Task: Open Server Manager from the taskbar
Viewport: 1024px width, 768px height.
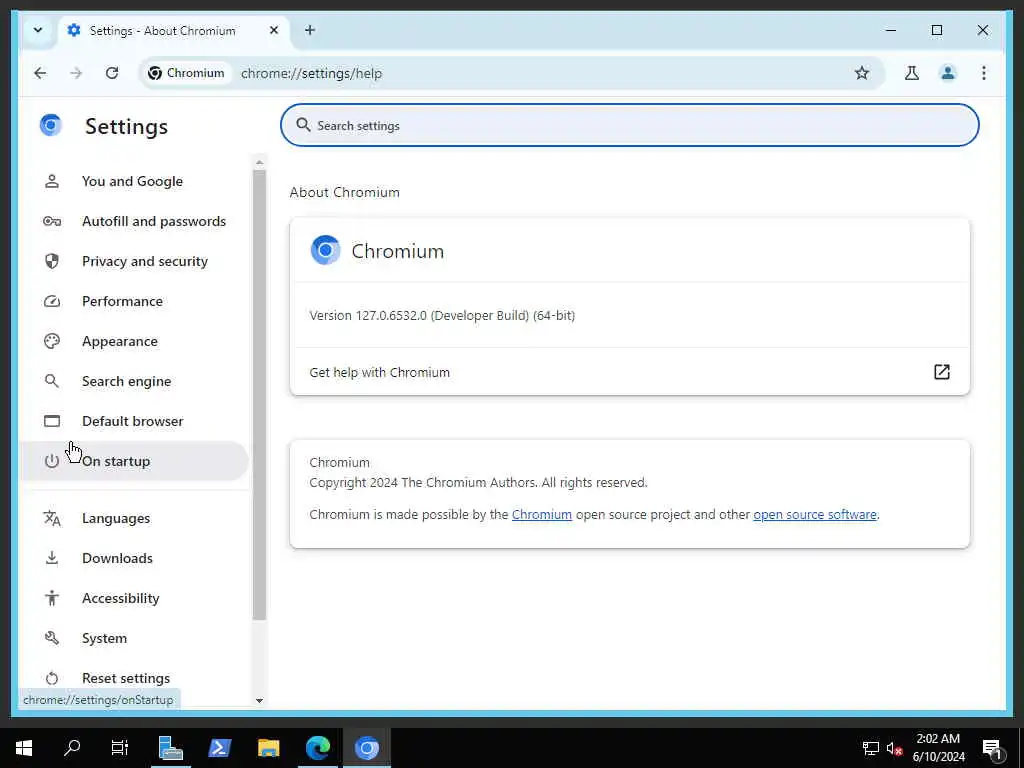Action: coord(170,748)
